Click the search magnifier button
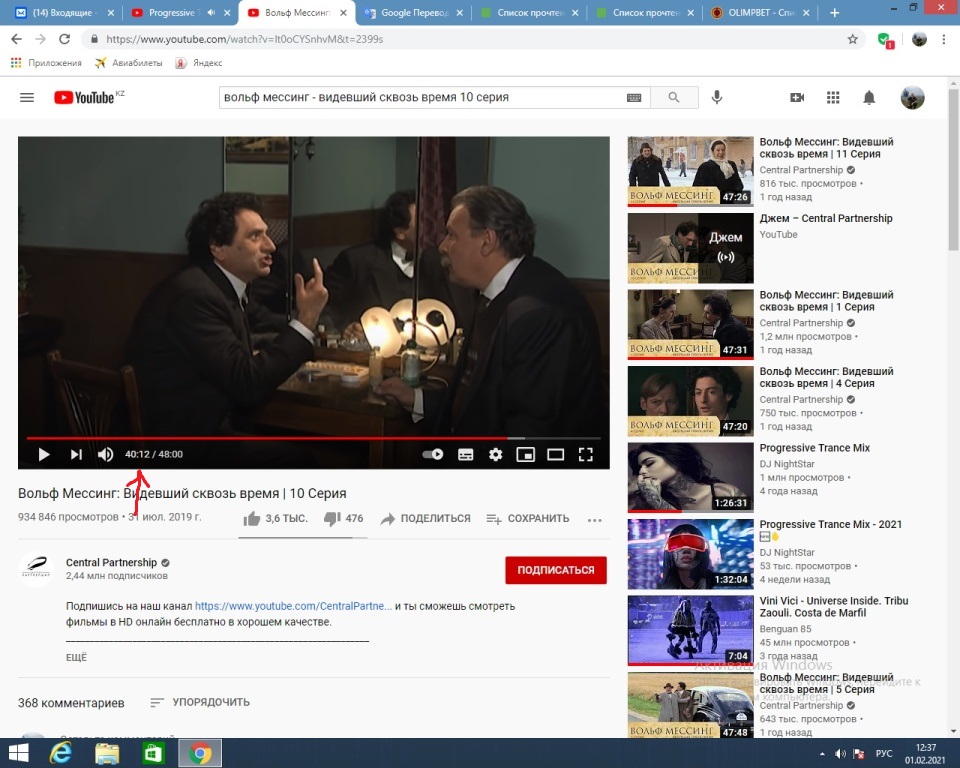 tap(674, 97)
